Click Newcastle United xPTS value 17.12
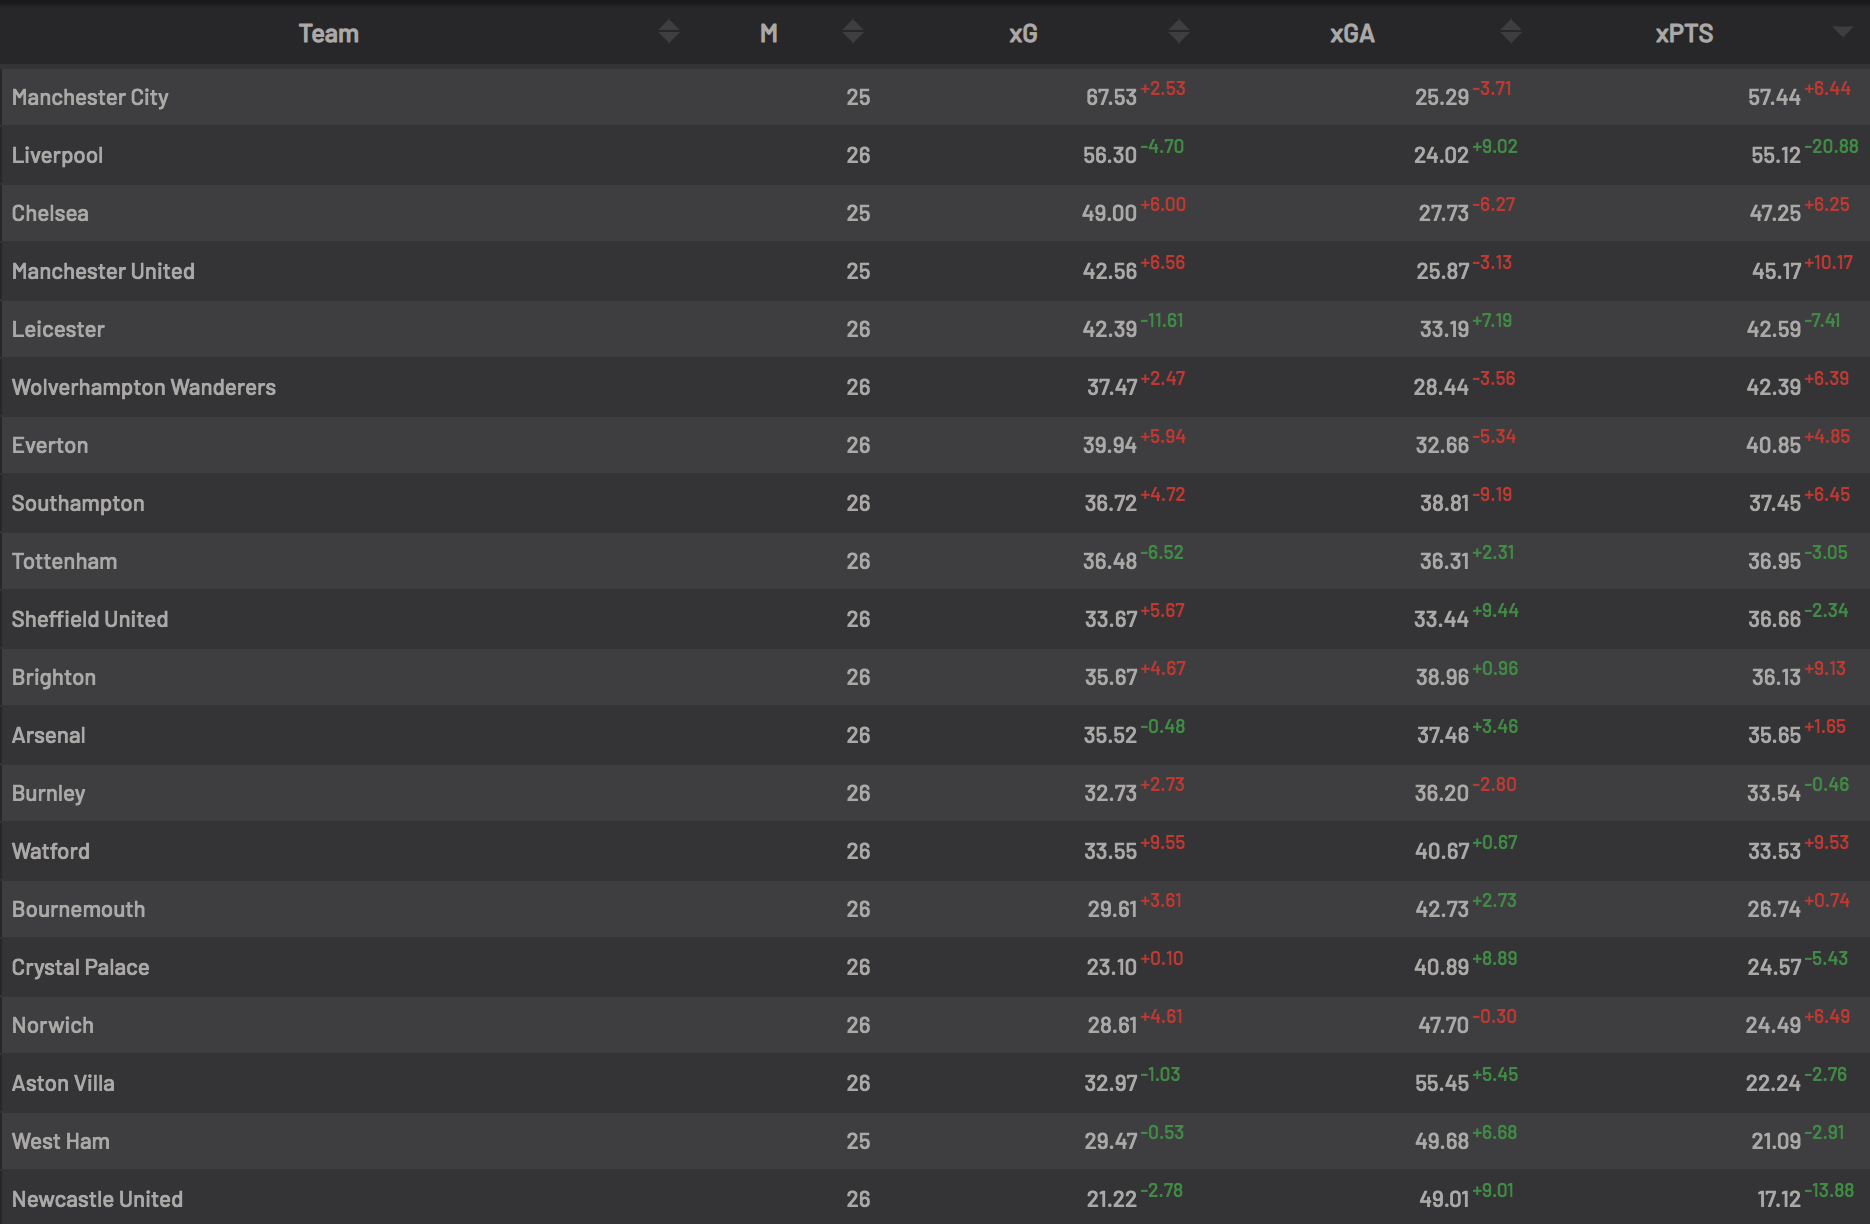 click(x=1779, y=1199)
